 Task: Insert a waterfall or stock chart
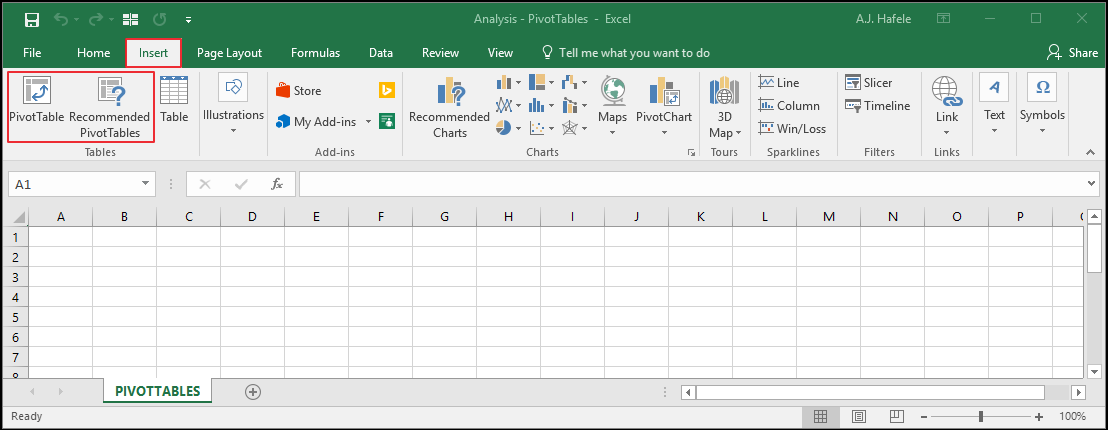574,83
